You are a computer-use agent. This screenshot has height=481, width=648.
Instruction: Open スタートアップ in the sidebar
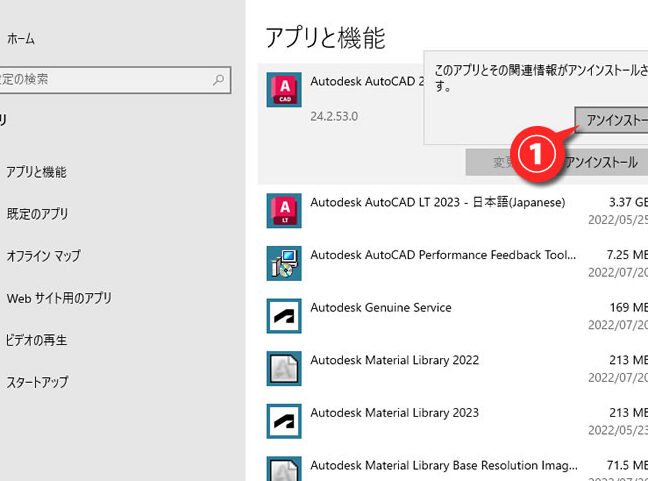[39, 382]
